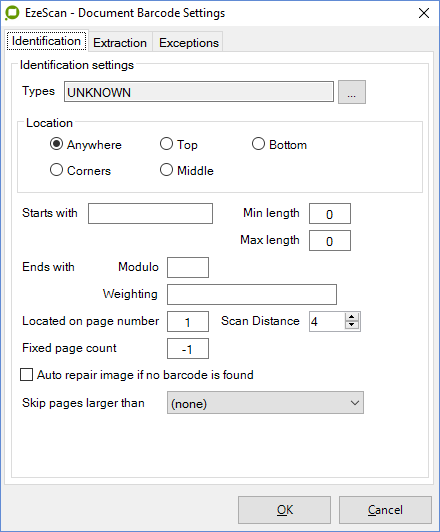Decrease Scan Distance with down arrow
This screenshot has height=532, width=440.
(351, 325)
